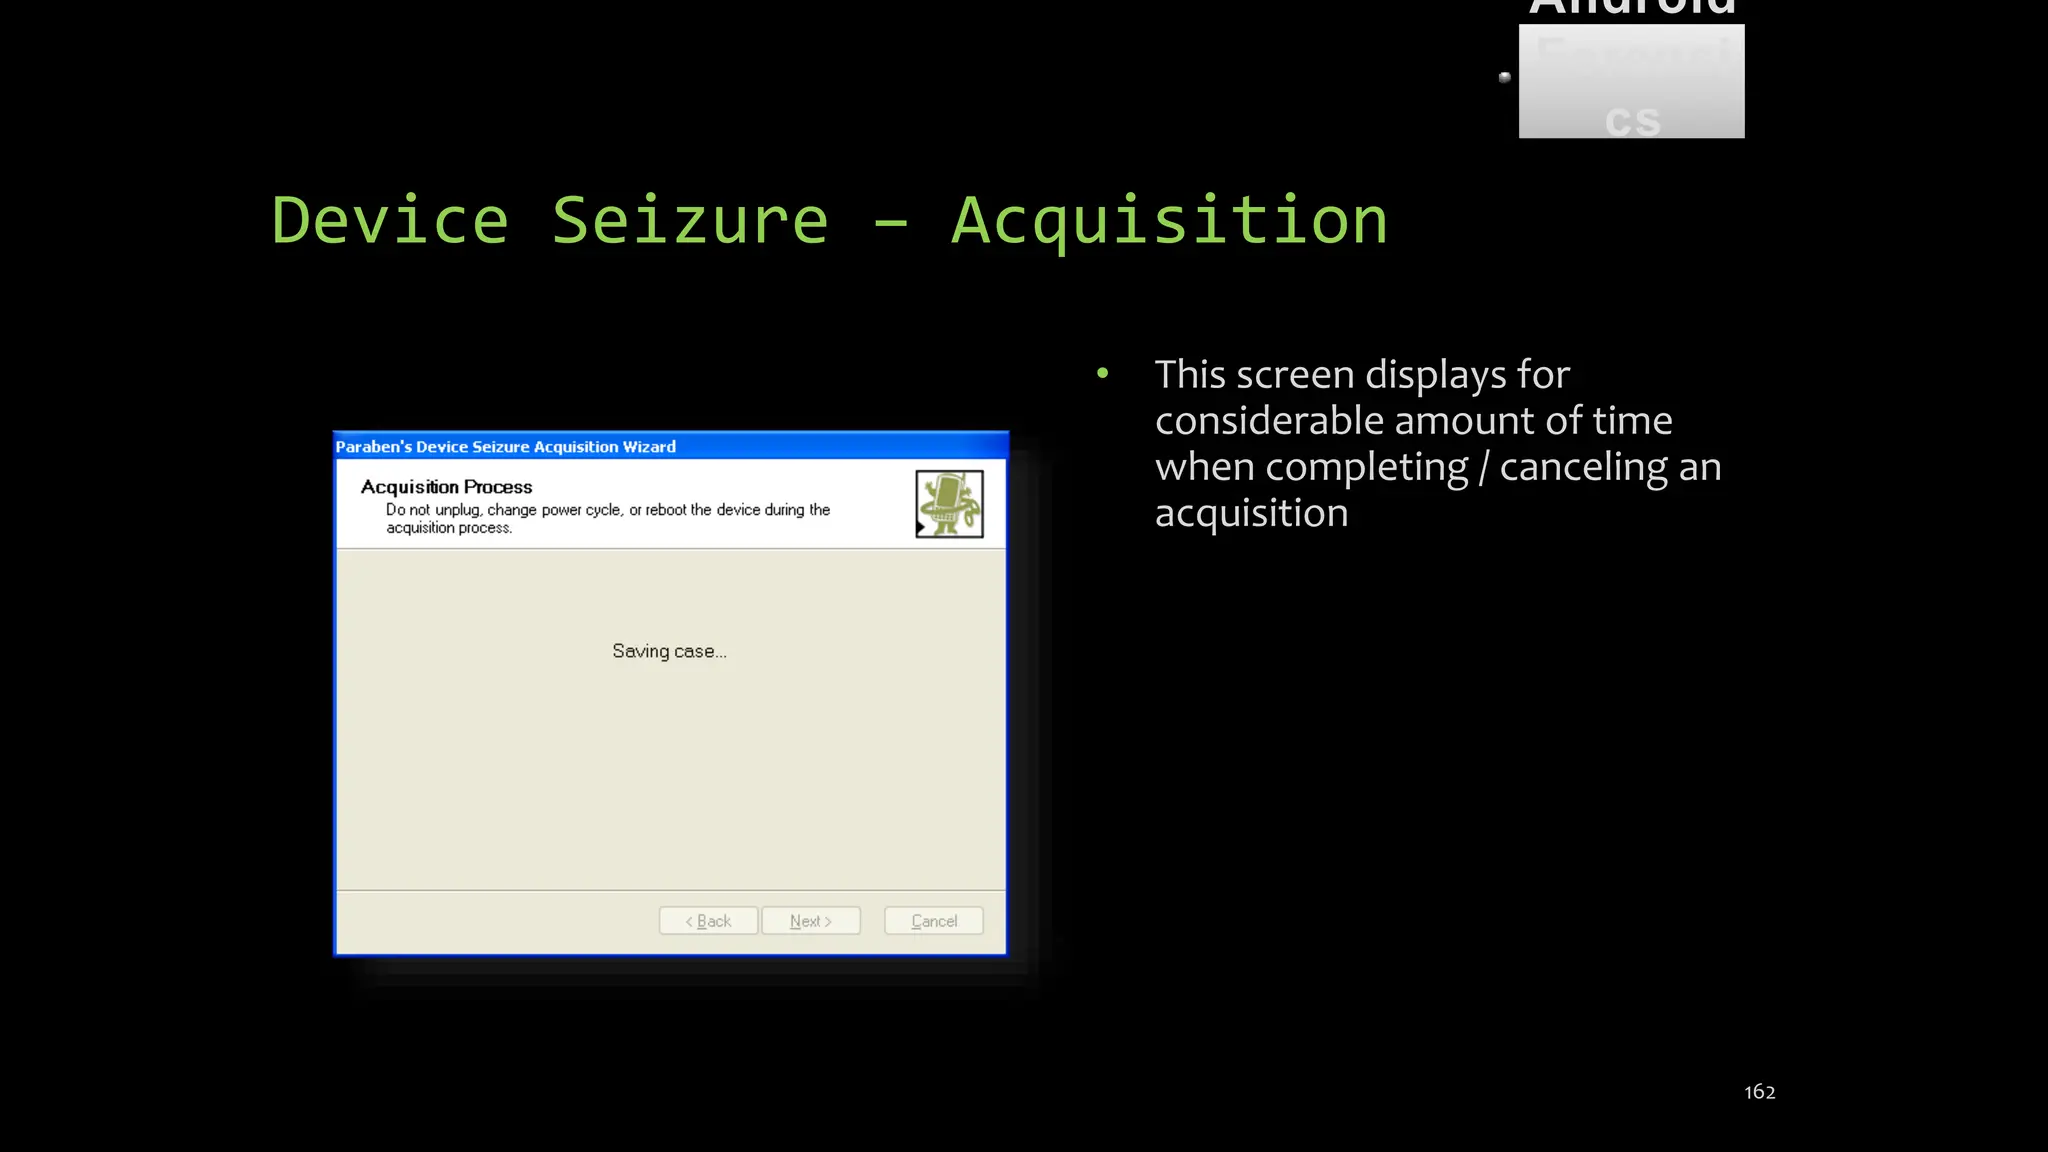Click the empty beige wizard body area
Screen dimensions: 2048x1152
[670, 780]
